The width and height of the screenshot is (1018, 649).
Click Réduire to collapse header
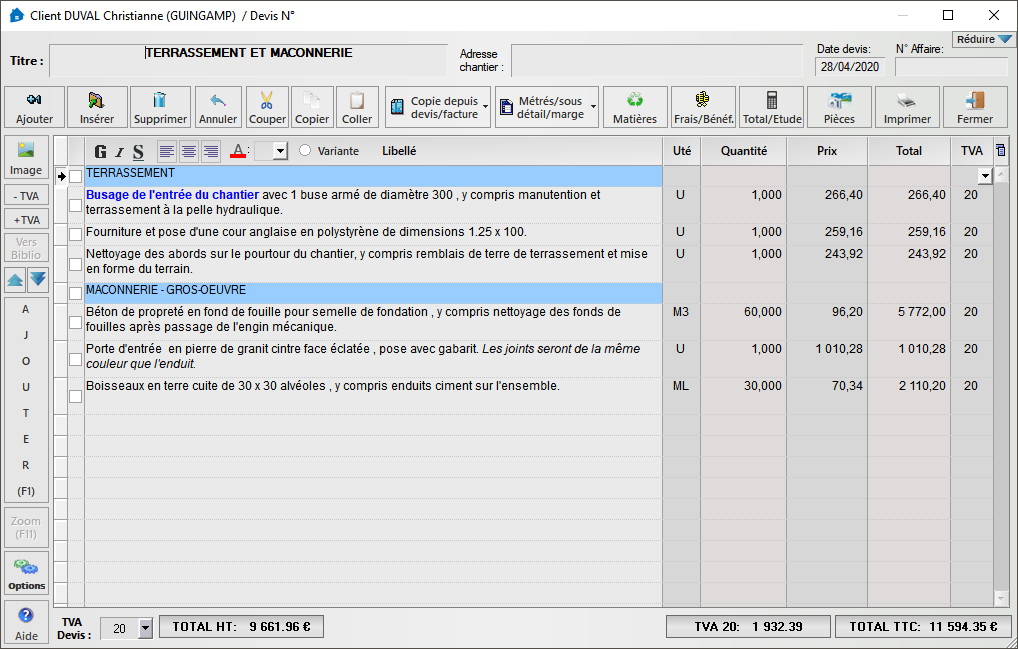983,39
